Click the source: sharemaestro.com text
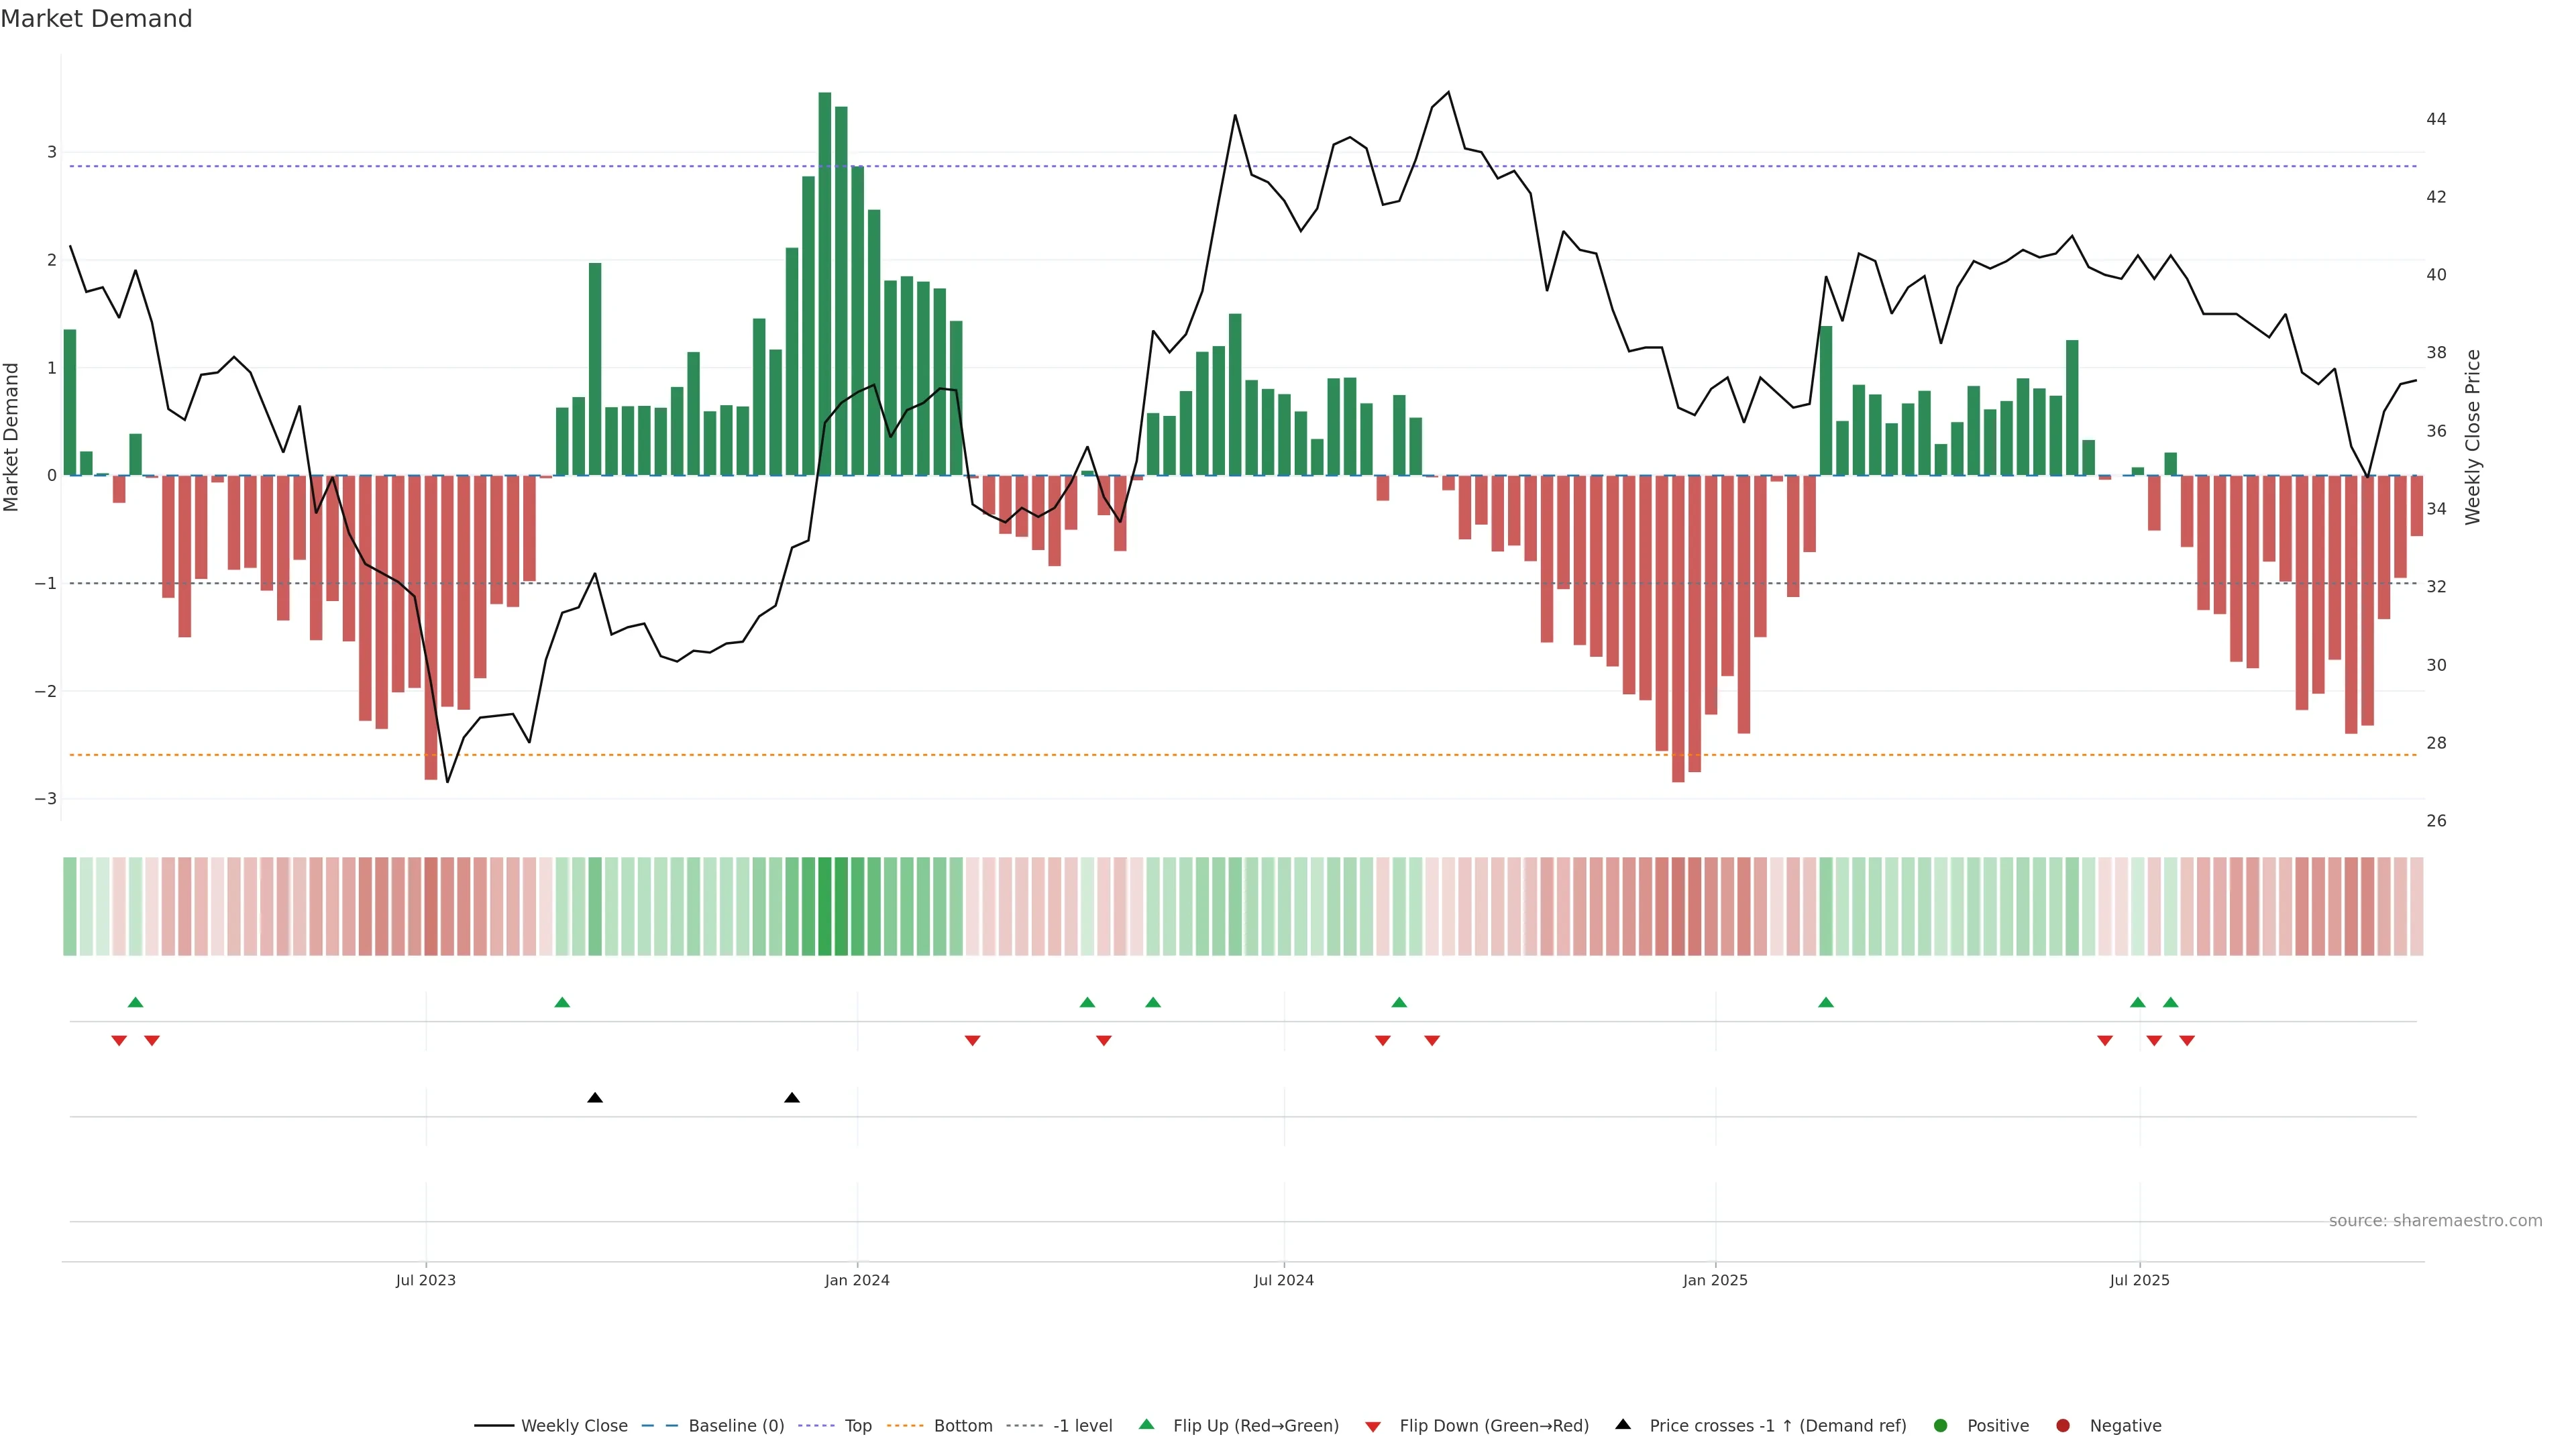Image resolution: width=2576 pixels, height=1449 pixels. [x=2435, y=1221]
